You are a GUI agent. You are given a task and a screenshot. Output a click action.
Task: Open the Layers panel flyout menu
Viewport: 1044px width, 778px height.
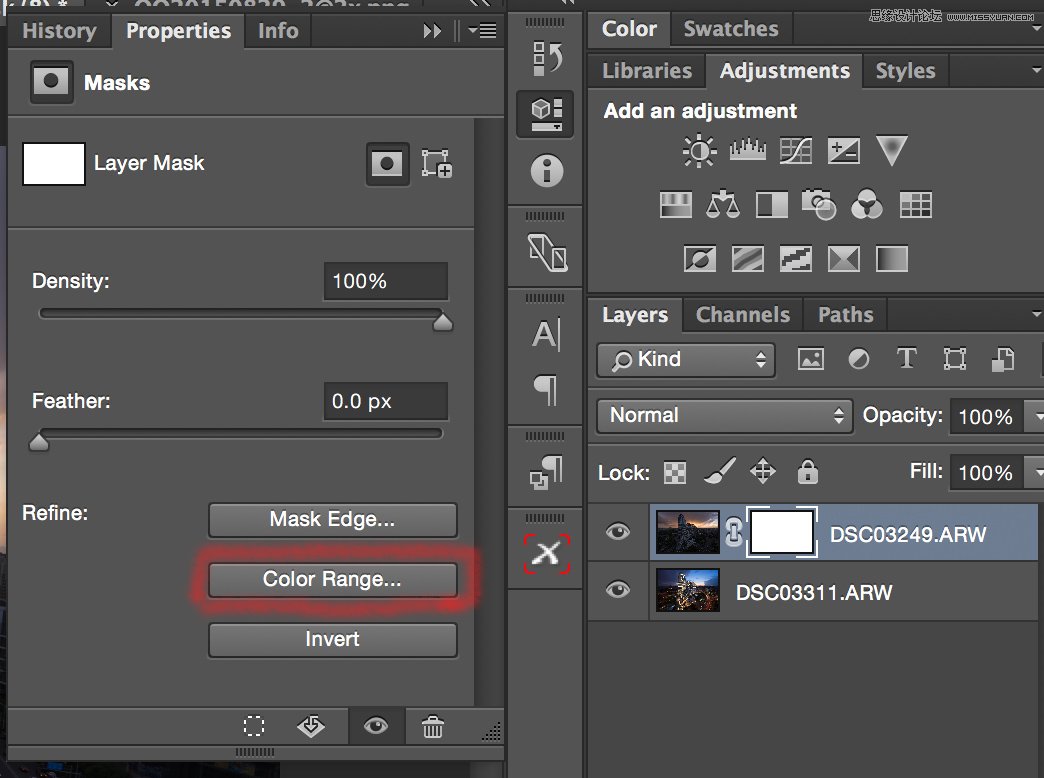(x=1037, y=314)
